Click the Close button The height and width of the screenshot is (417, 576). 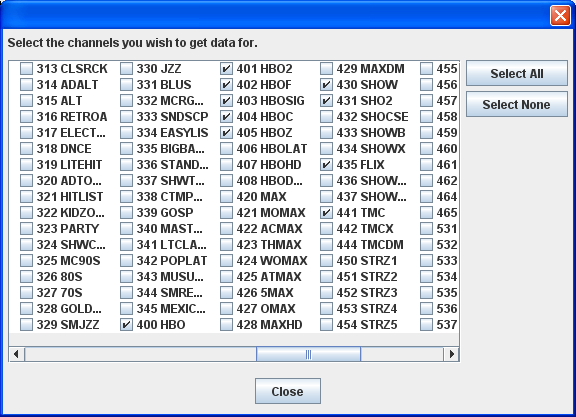pos(288,391)
